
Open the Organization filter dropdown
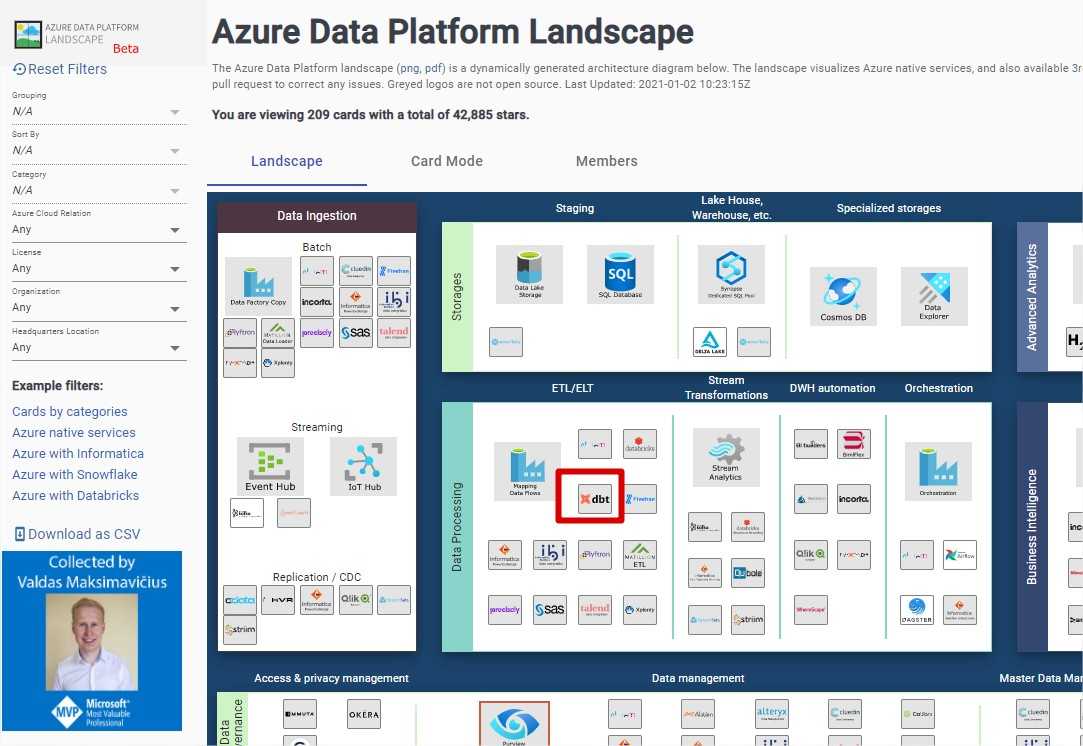(99, 307)
